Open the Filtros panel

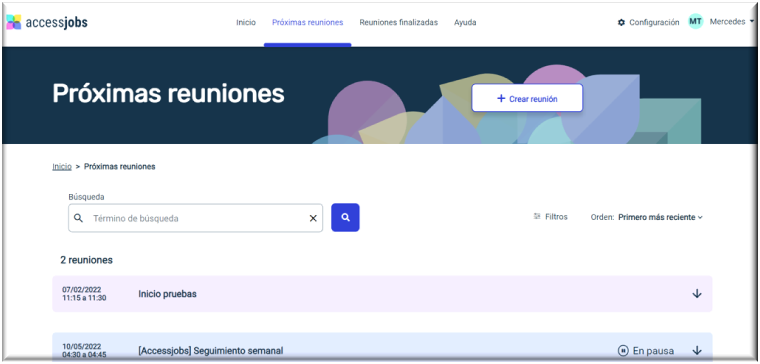coord(550,217)
